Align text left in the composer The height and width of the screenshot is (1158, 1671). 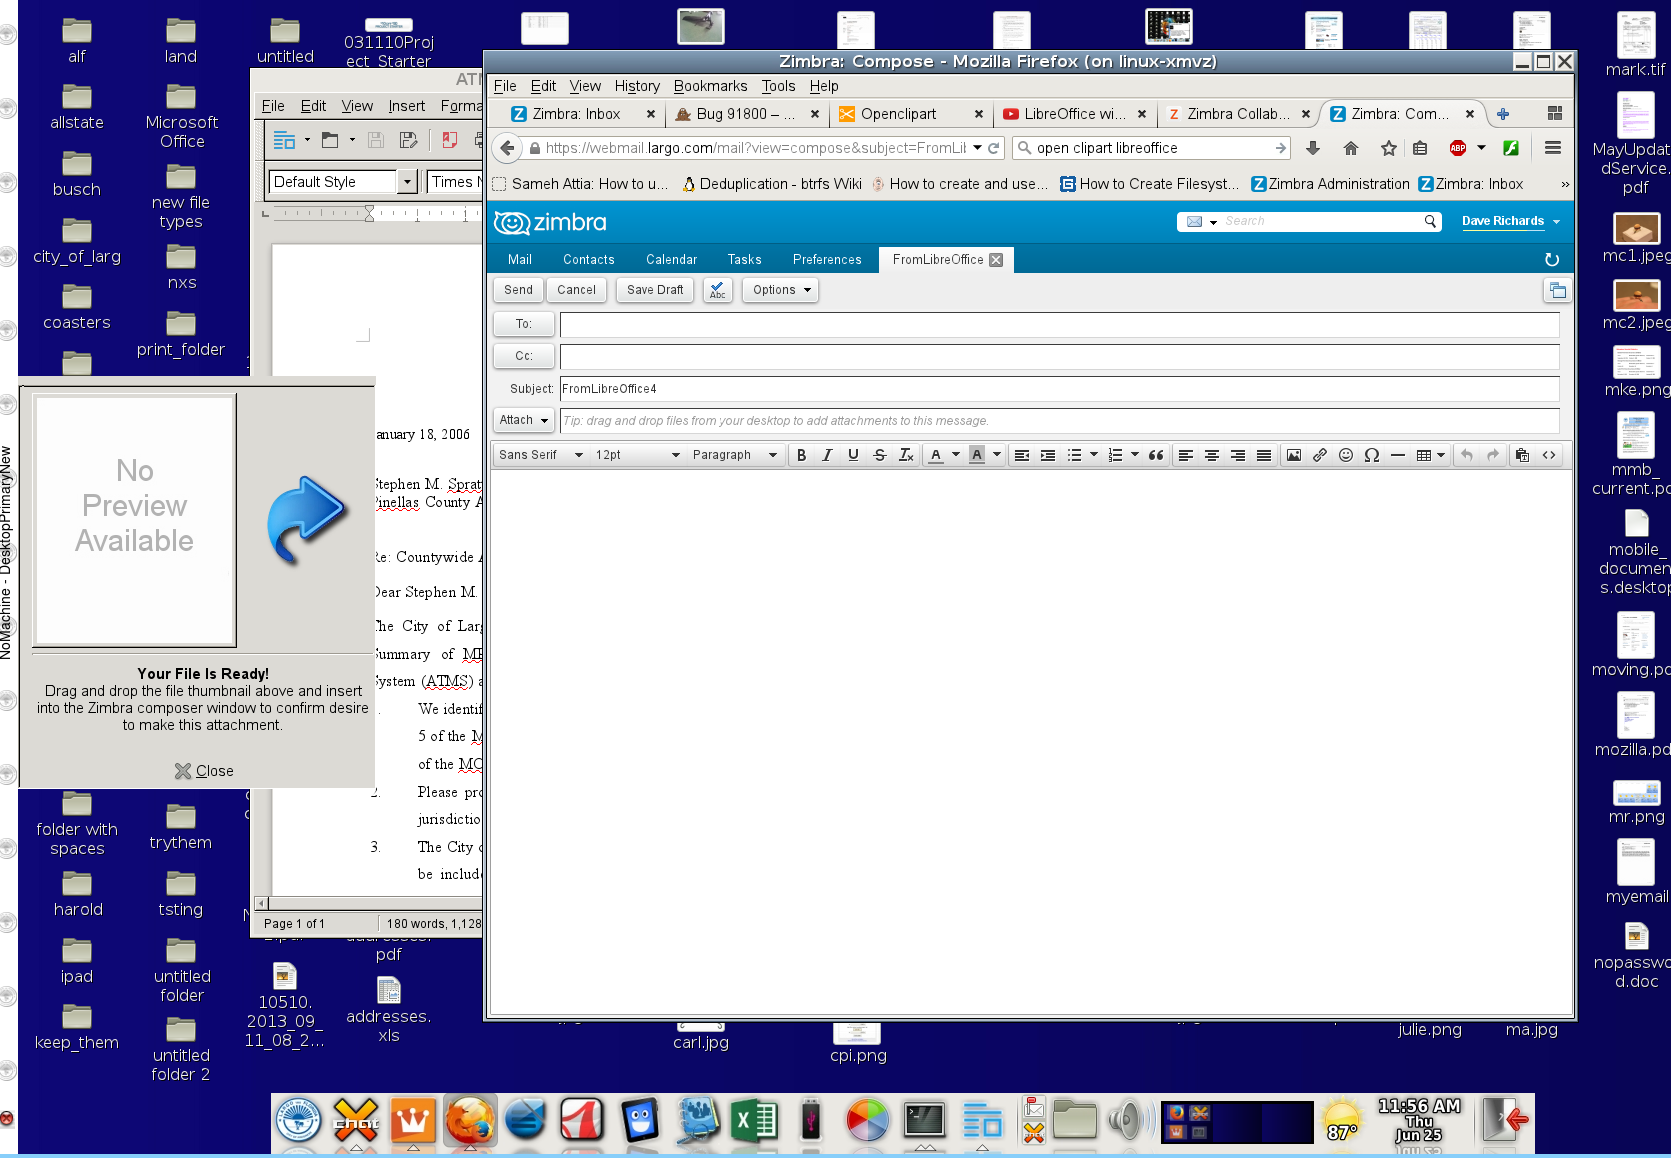click(x=1186, y=455)
